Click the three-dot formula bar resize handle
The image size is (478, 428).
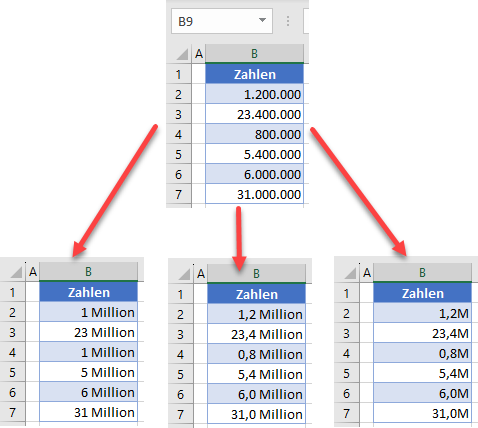(x=288, y=21)
